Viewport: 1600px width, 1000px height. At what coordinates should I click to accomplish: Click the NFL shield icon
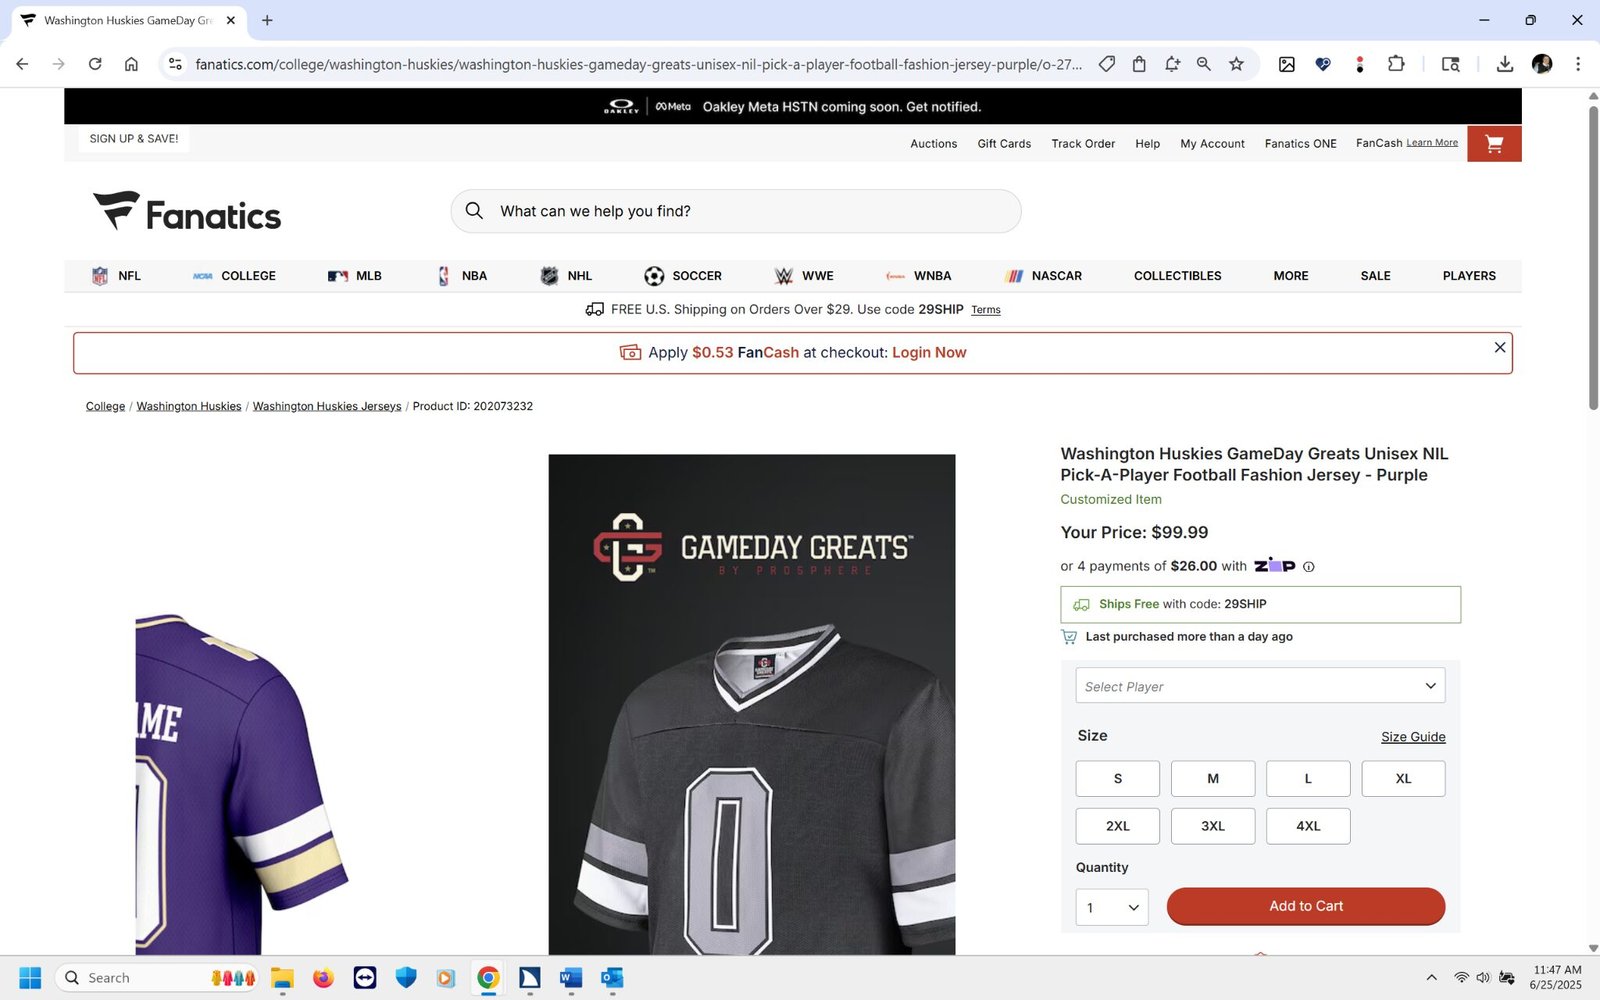pyautogui.click(x=100, y=276)
